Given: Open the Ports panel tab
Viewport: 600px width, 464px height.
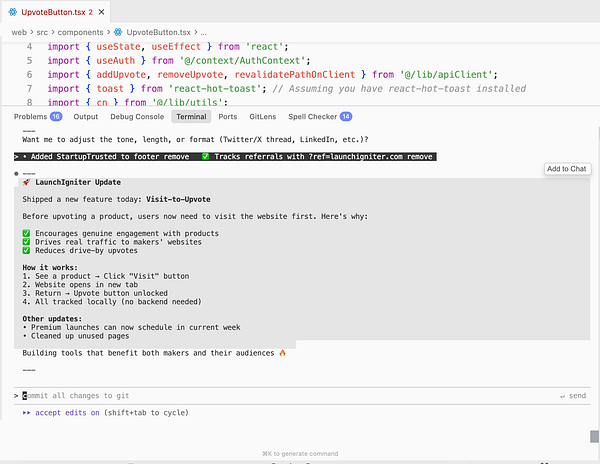Looking at the screenshot, I should (228, 117).
